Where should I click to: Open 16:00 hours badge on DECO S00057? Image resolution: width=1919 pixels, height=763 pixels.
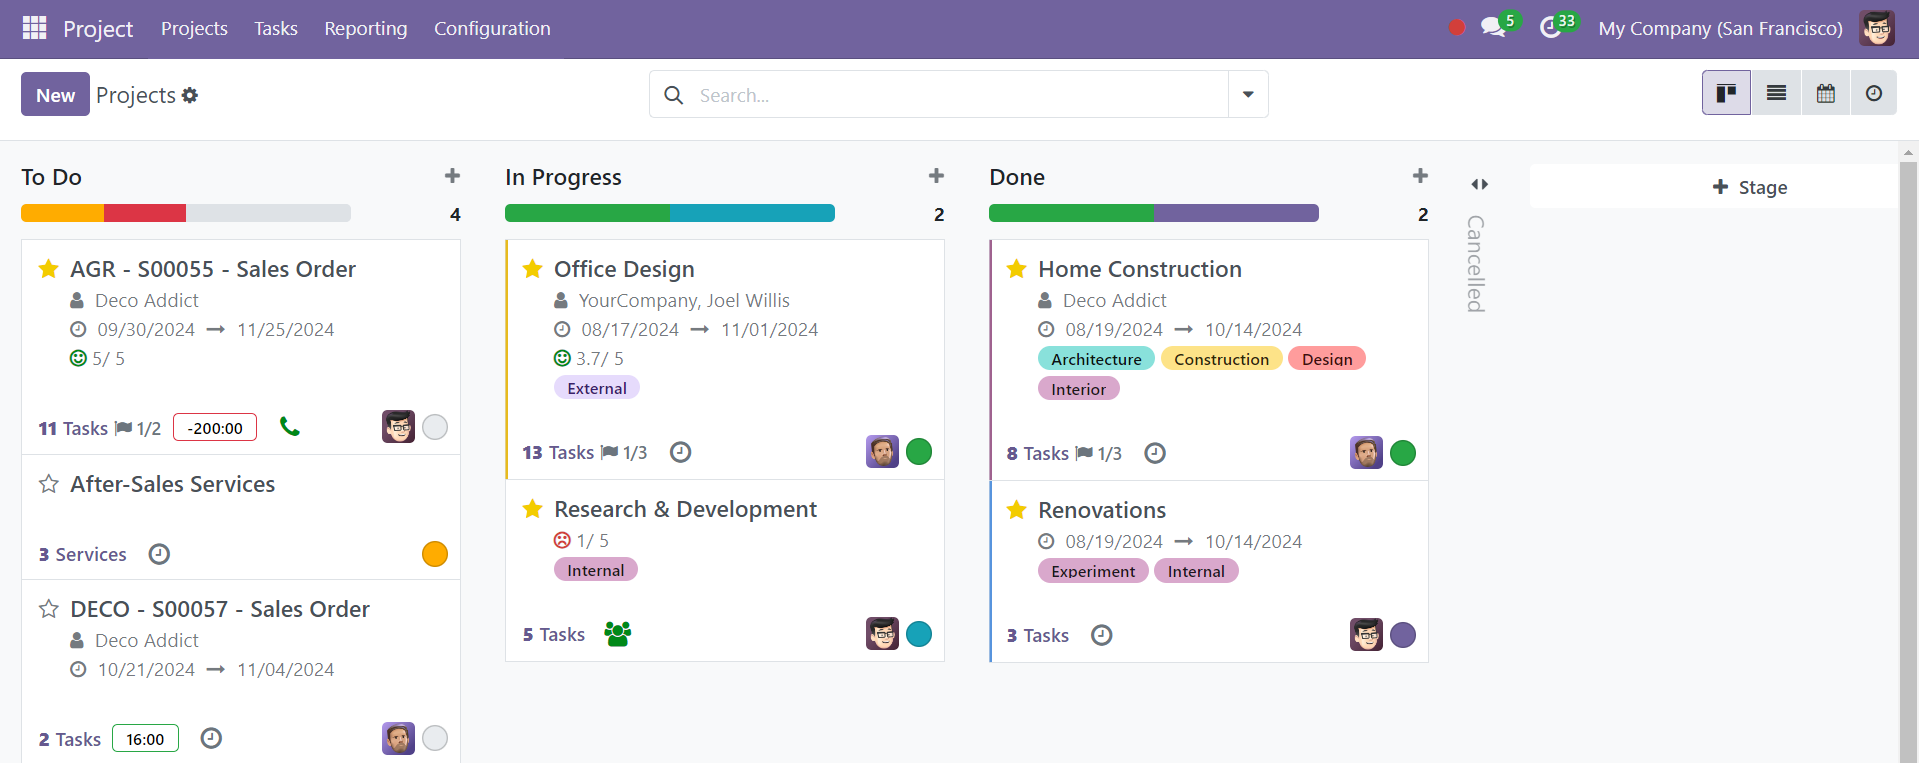(145, 738)
